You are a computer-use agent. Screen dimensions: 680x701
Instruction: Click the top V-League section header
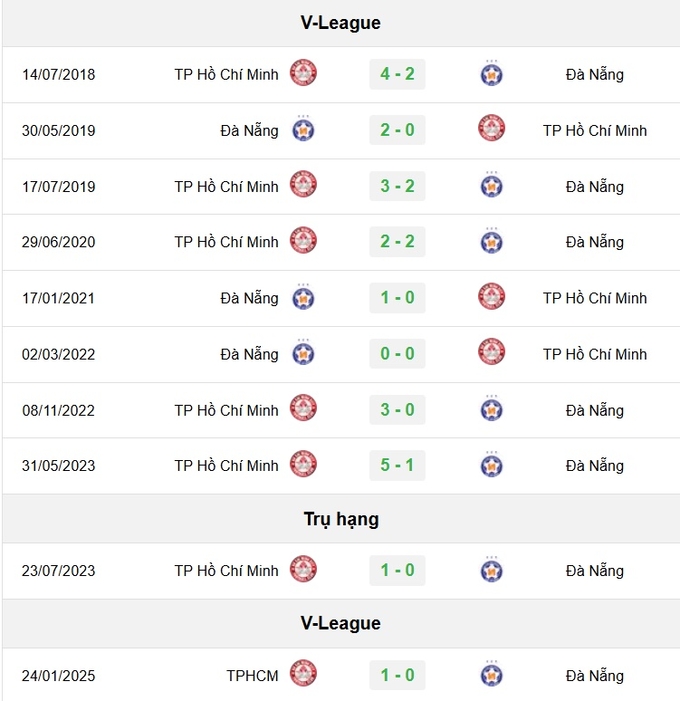pyautogui.click(x=341, y=23)
